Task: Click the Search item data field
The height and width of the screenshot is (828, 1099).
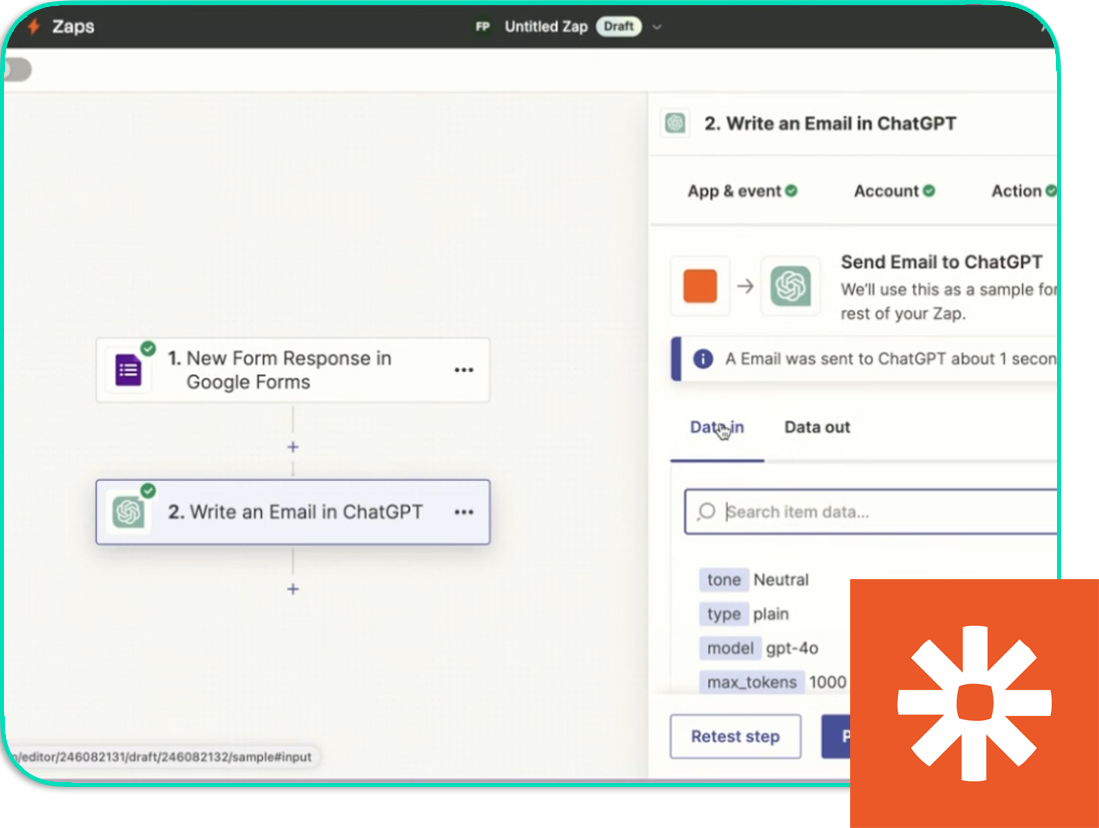Action: point(871,512)
